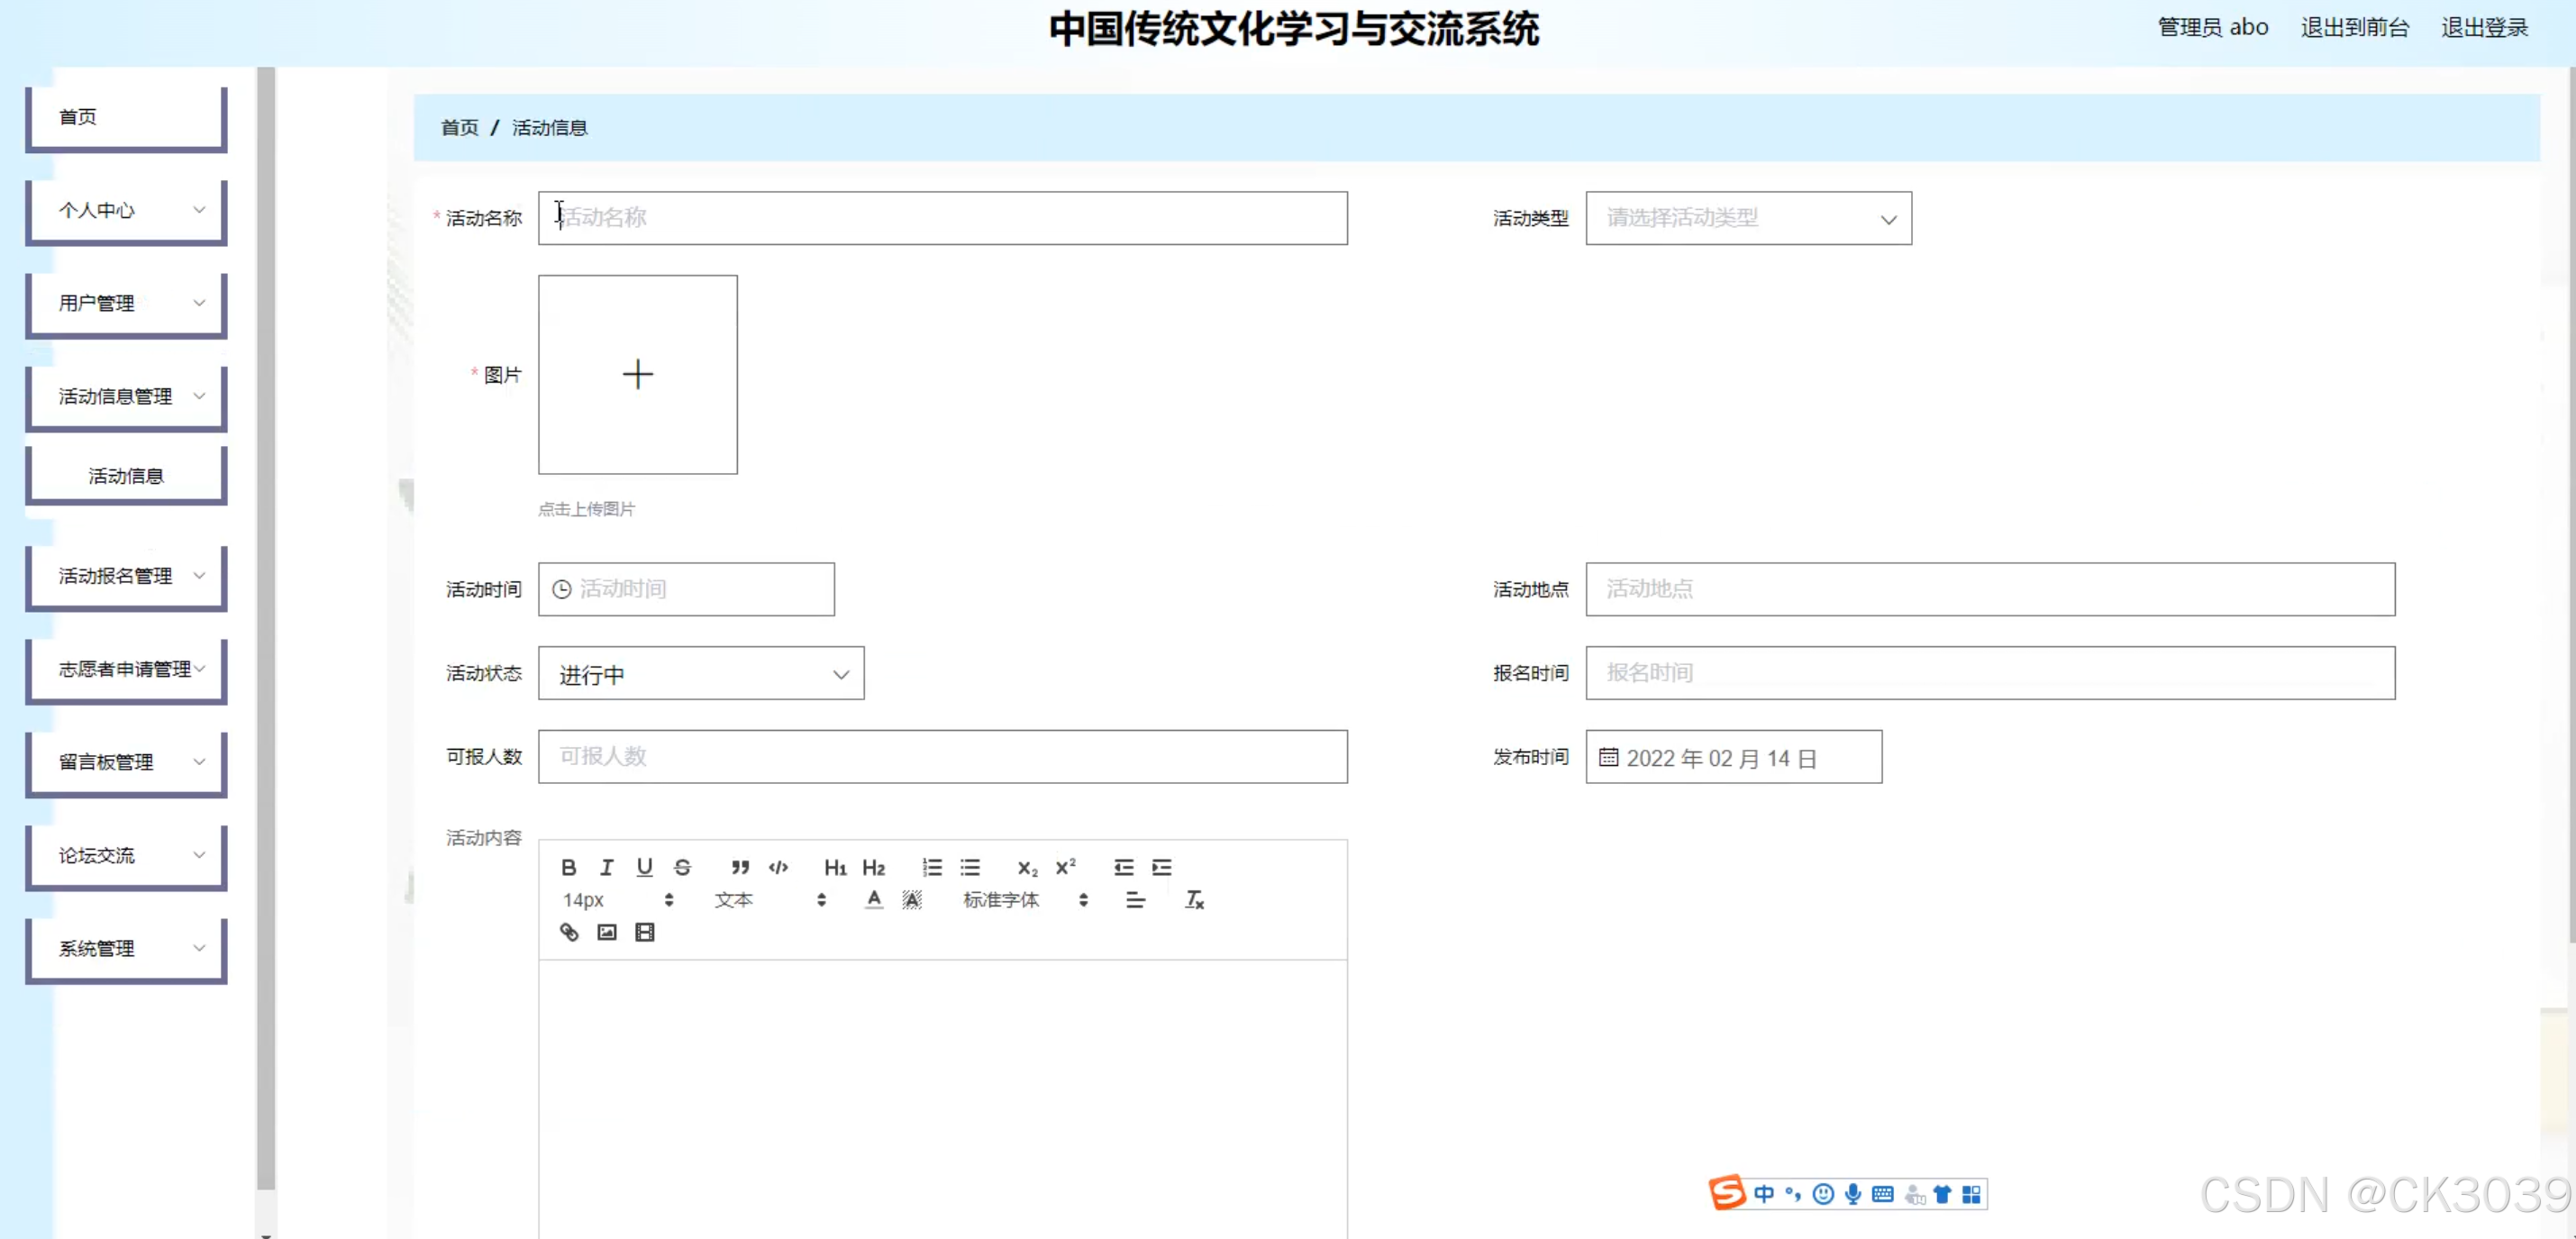2576x1239 pixels.
Task: Open the 活动状态 dropdown showing 进行中
Action: point(700,674)
